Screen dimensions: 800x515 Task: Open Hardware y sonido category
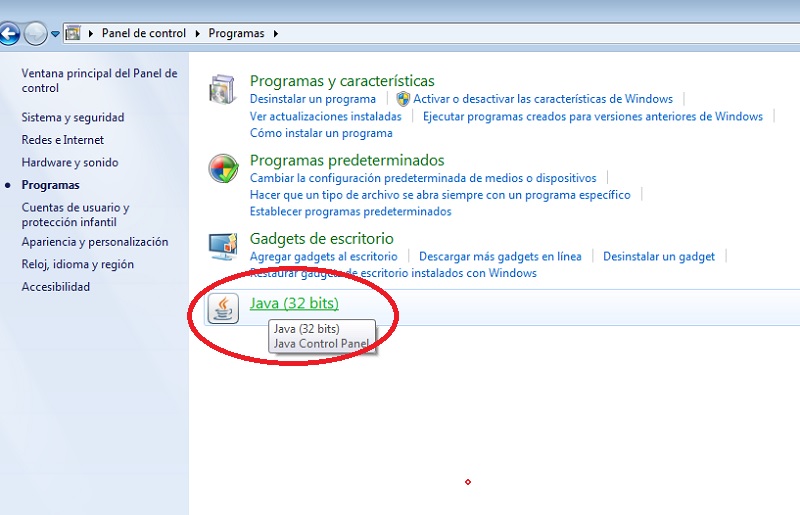click(70, 162)
